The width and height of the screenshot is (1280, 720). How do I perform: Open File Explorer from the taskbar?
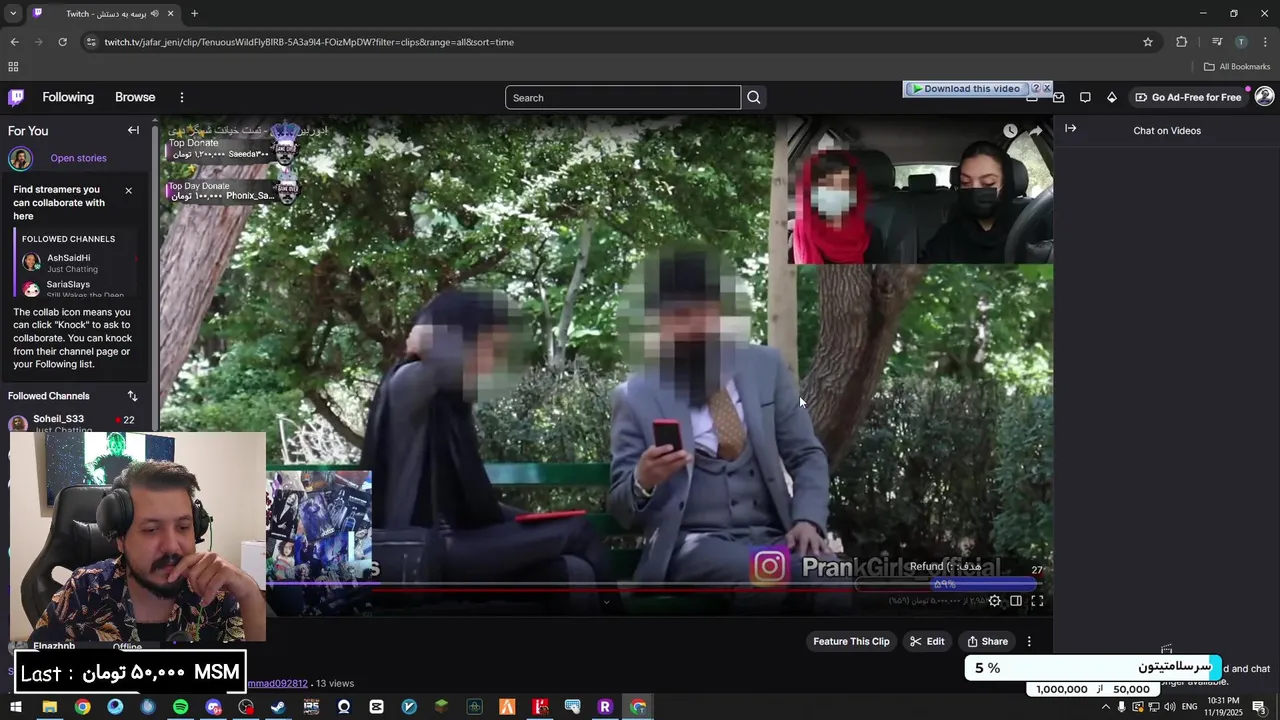[49, 707]
